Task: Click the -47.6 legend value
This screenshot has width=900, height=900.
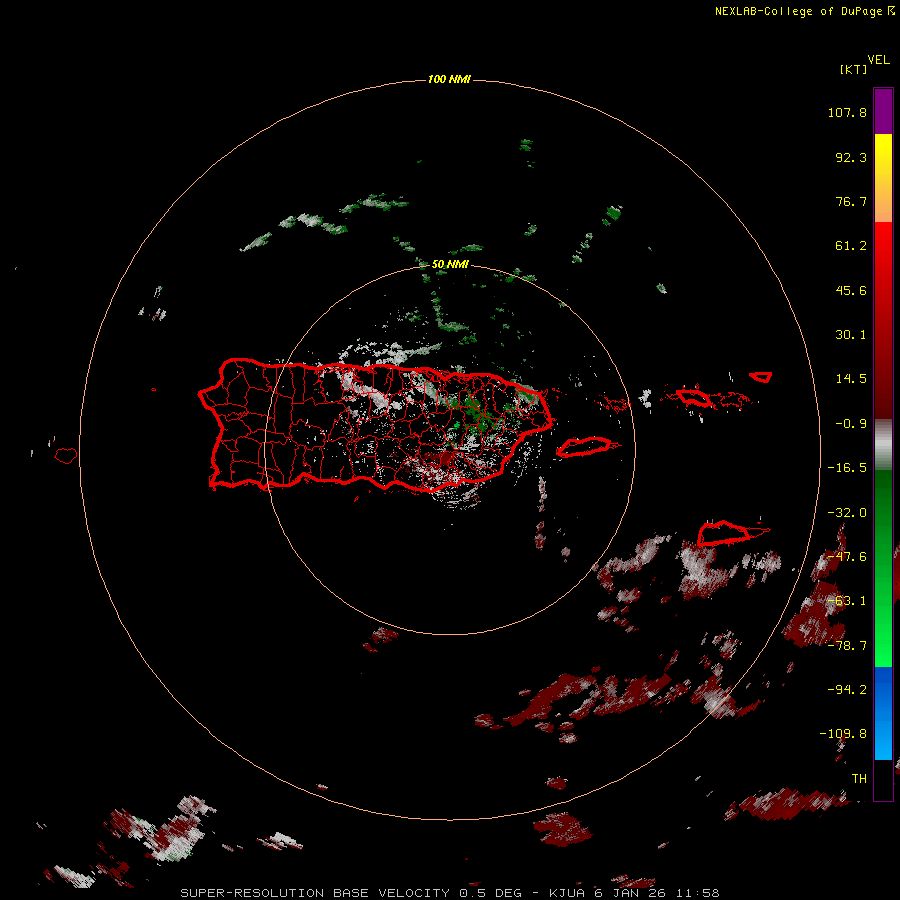Action: (847, 557)
